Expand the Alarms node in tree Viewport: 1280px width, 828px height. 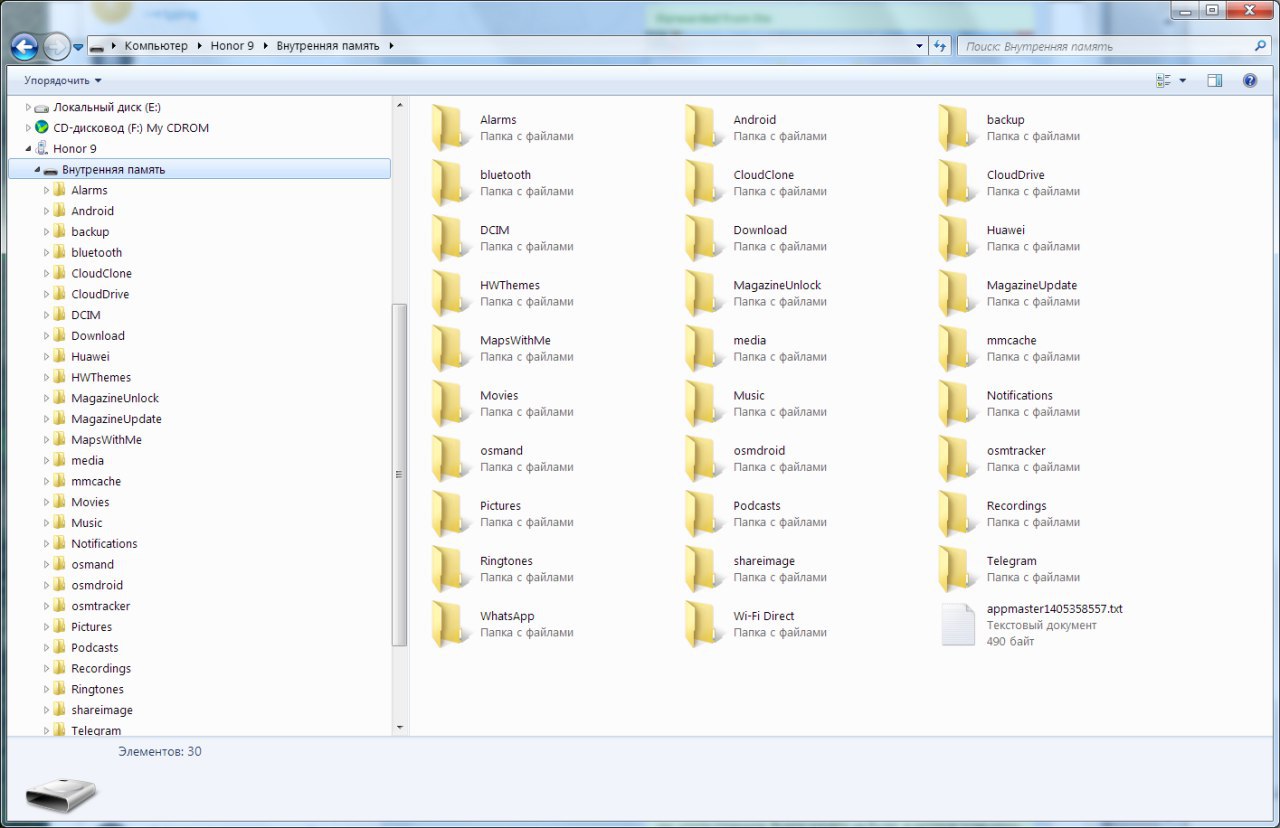46,190
